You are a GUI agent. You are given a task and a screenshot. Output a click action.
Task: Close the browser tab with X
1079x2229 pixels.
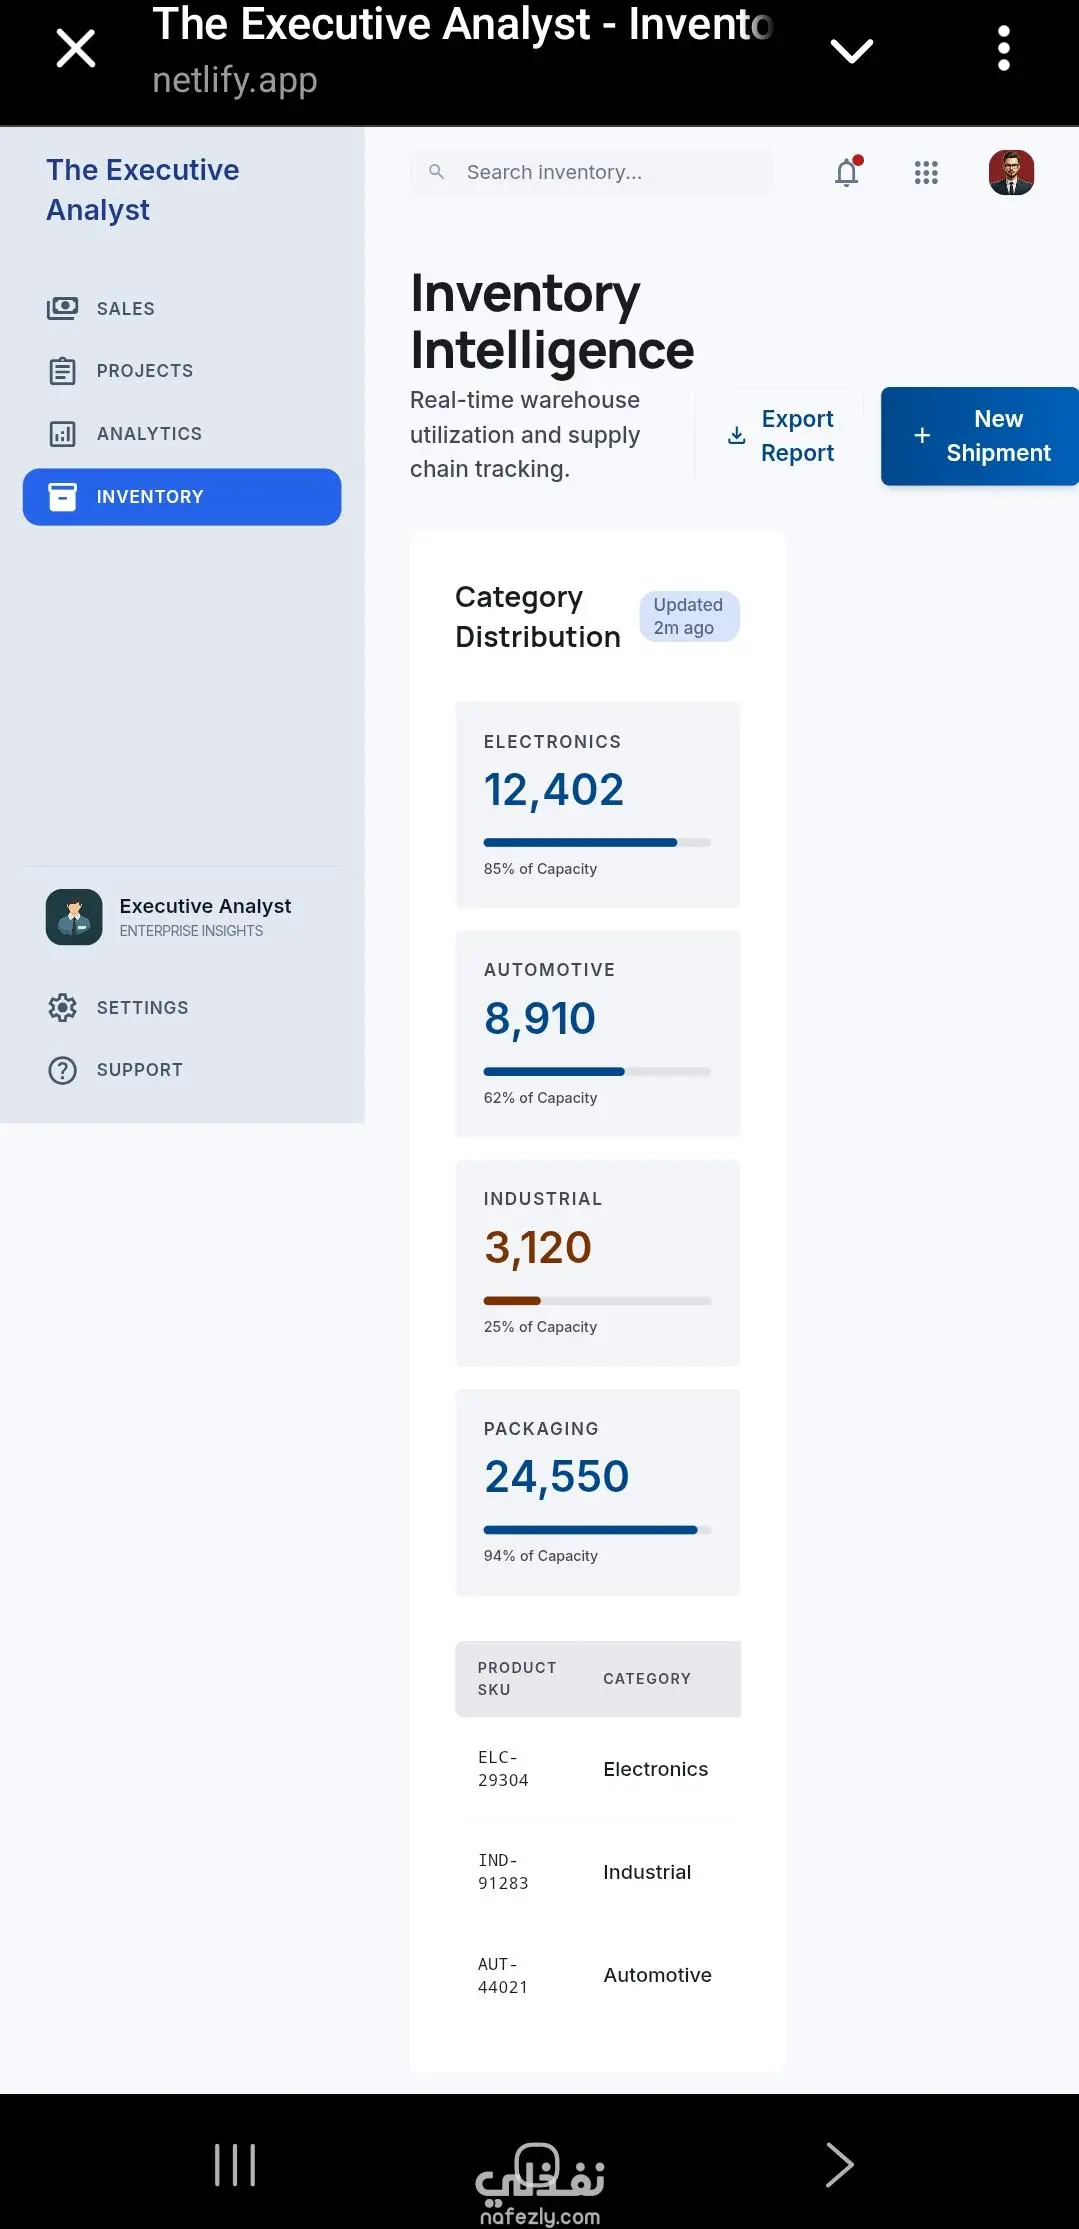76,49
